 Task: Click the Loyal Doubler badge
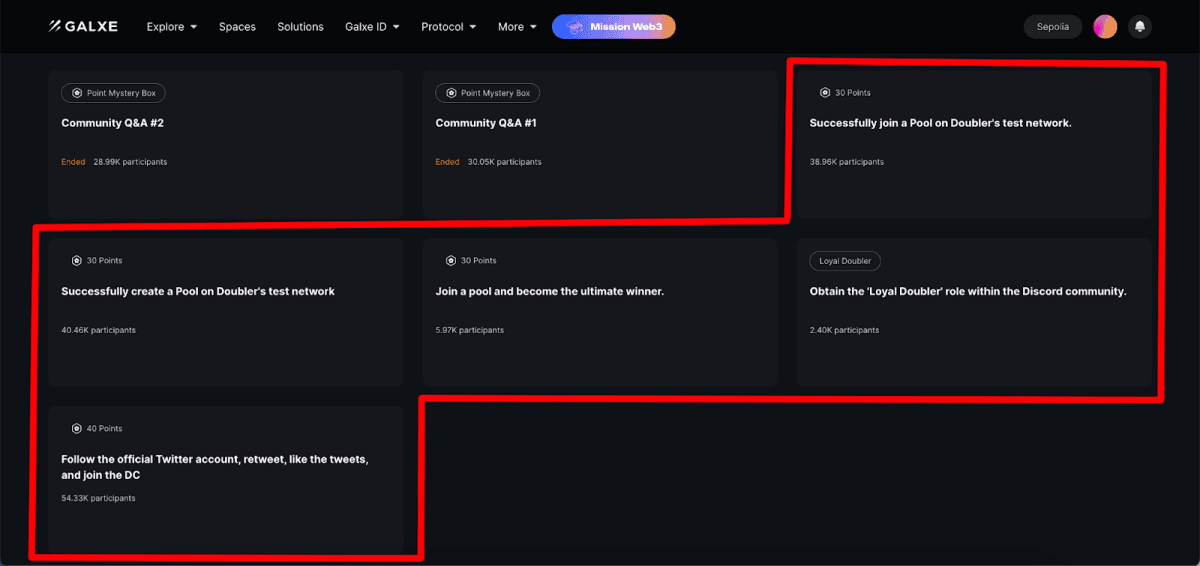click(x=845, y=261)
